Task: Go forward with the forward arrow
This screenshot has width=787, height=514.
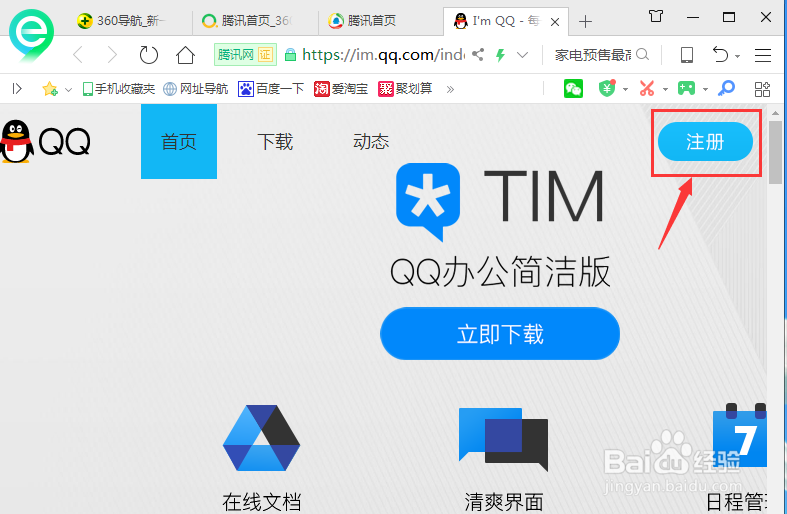Action: (x=112, y=55)
